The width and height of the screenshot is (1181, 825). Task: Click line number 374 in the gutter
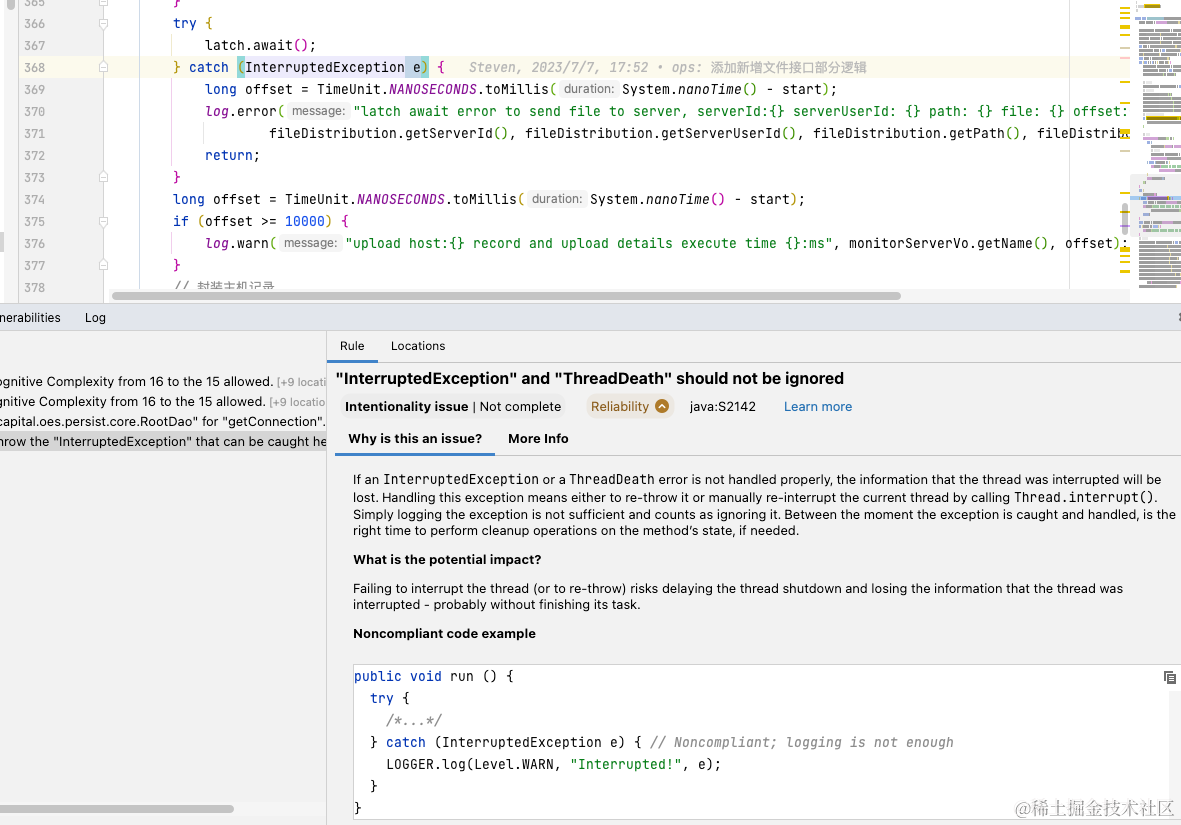[35, 200]
